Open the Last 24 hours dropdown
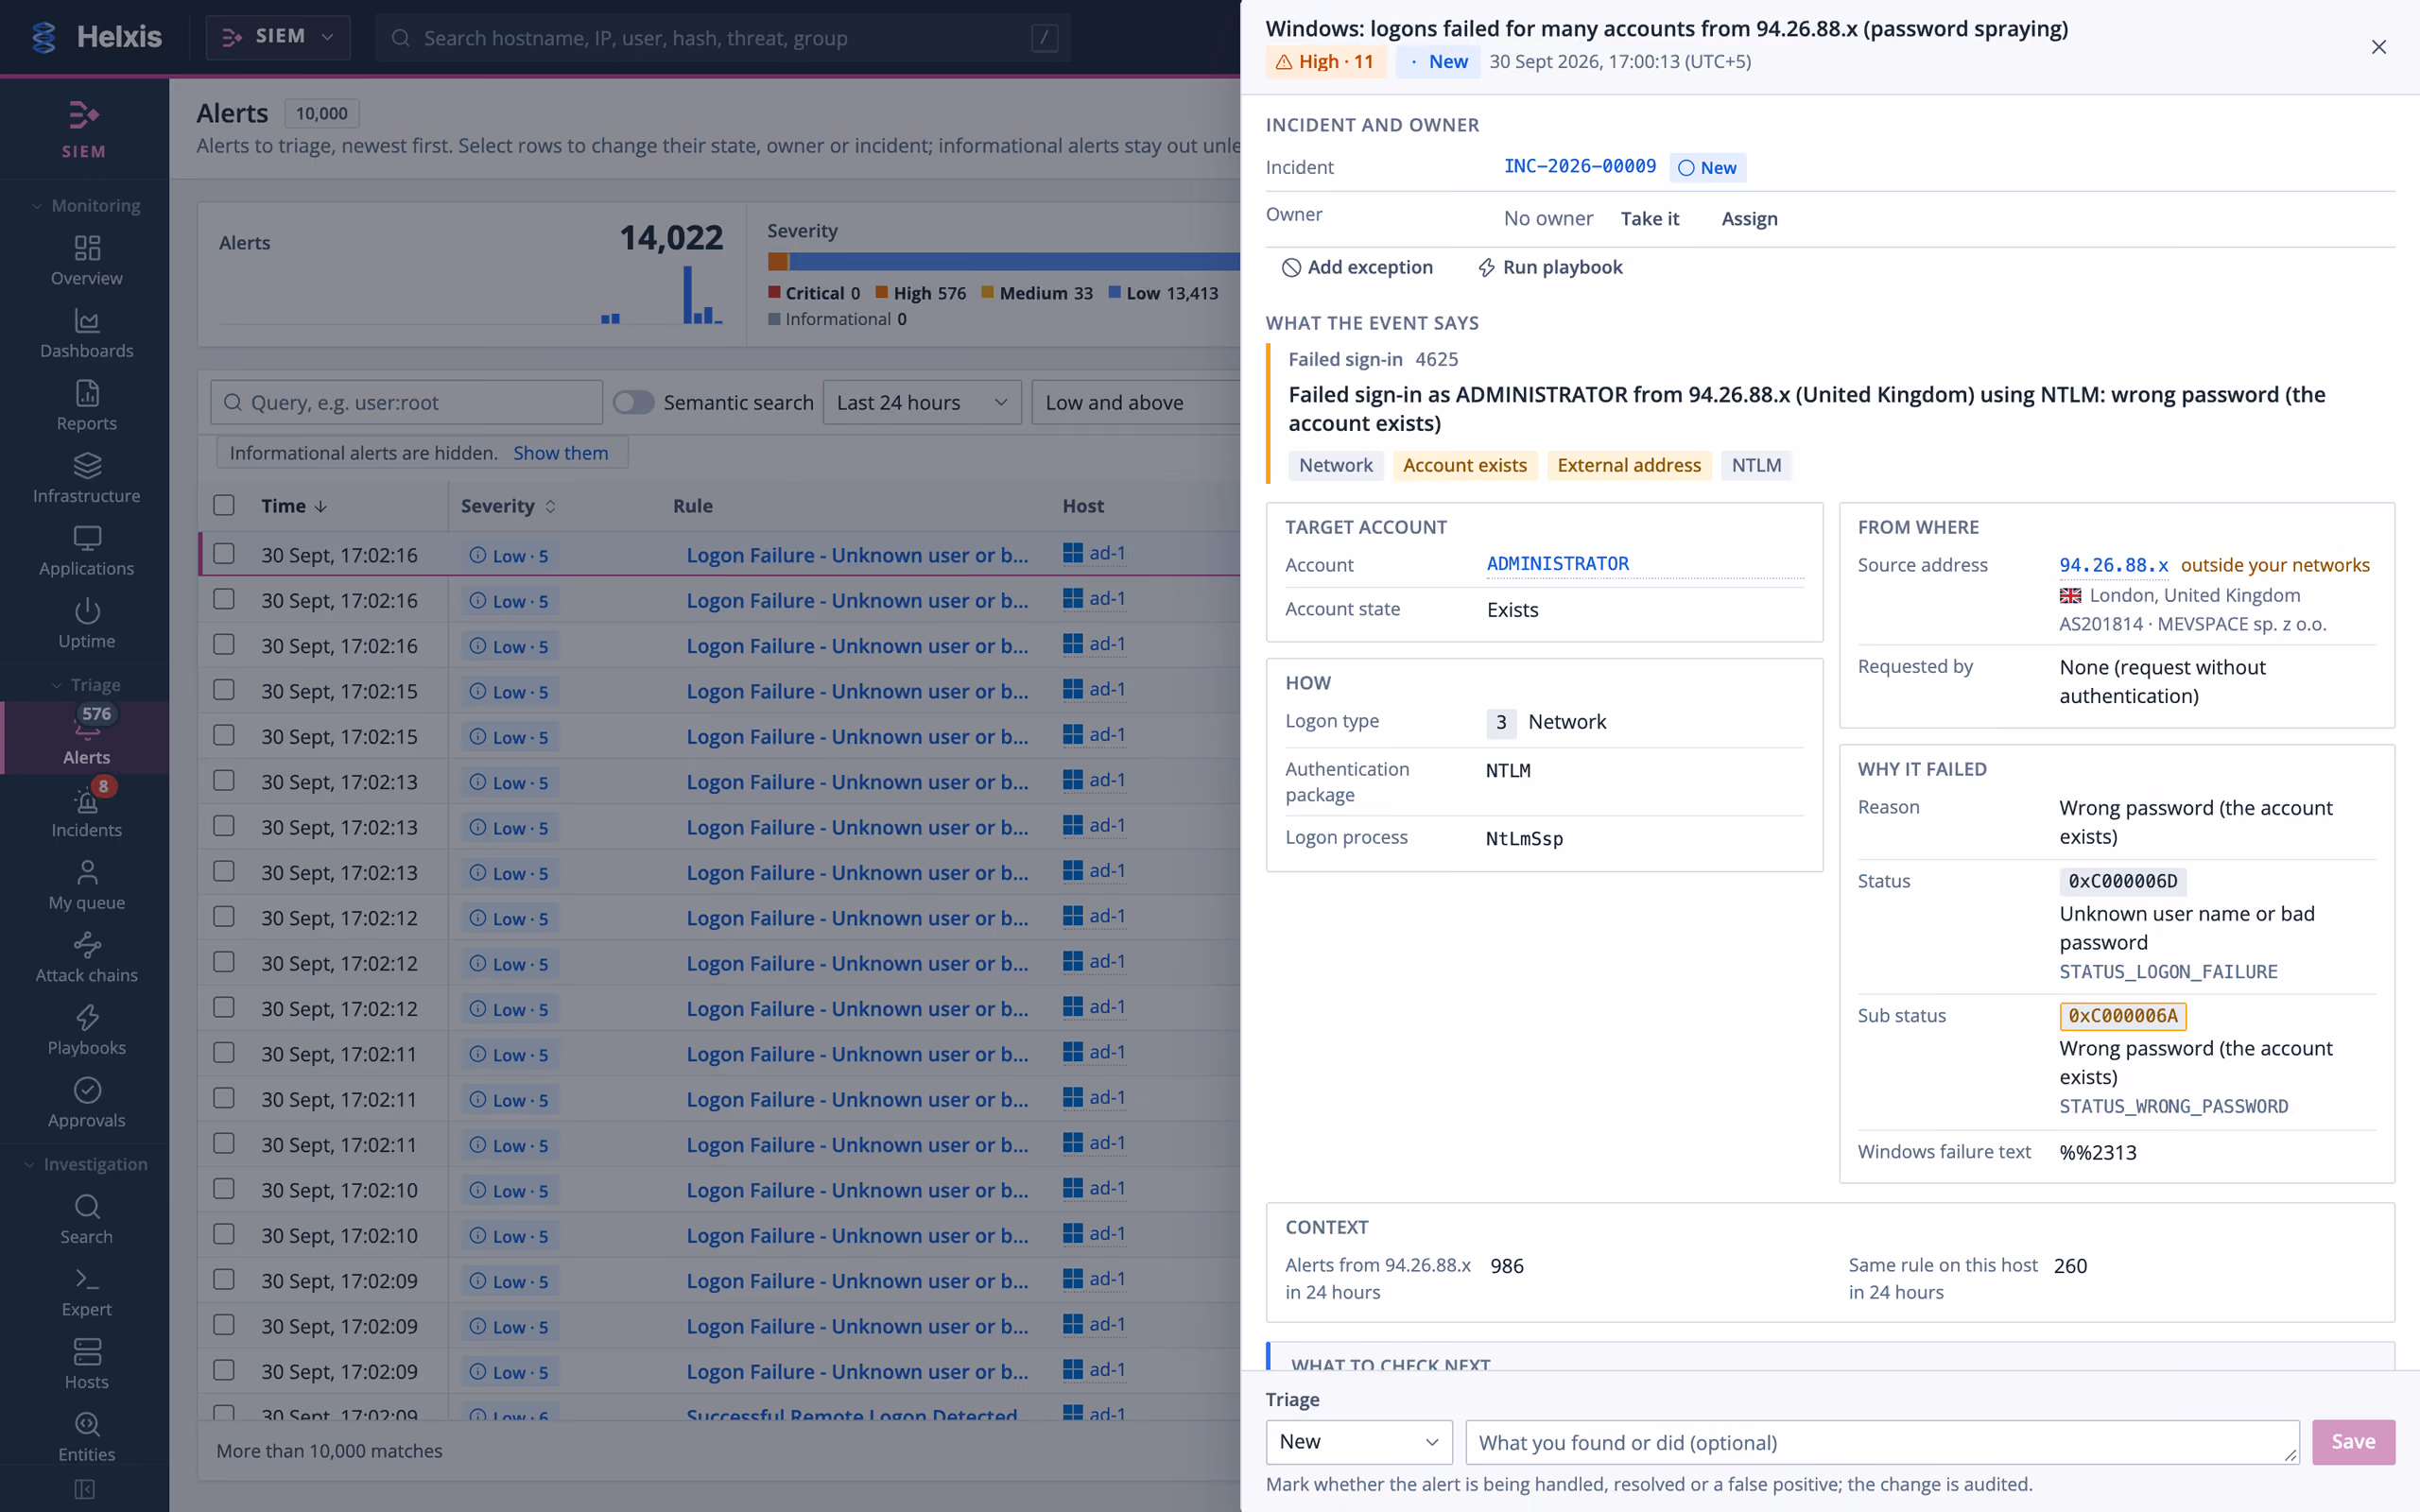 click(x=922, y=402)
